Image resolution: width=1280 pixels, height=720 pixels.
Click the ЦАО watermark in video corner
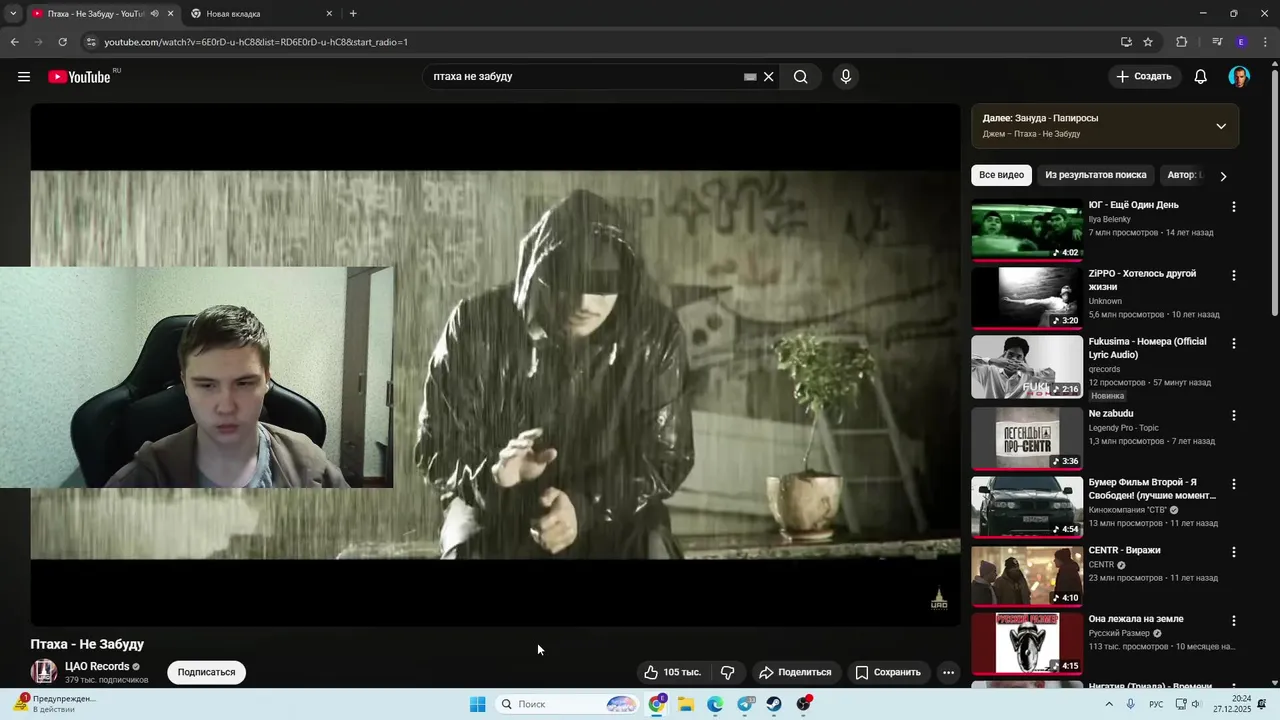(x=939, y=598)
